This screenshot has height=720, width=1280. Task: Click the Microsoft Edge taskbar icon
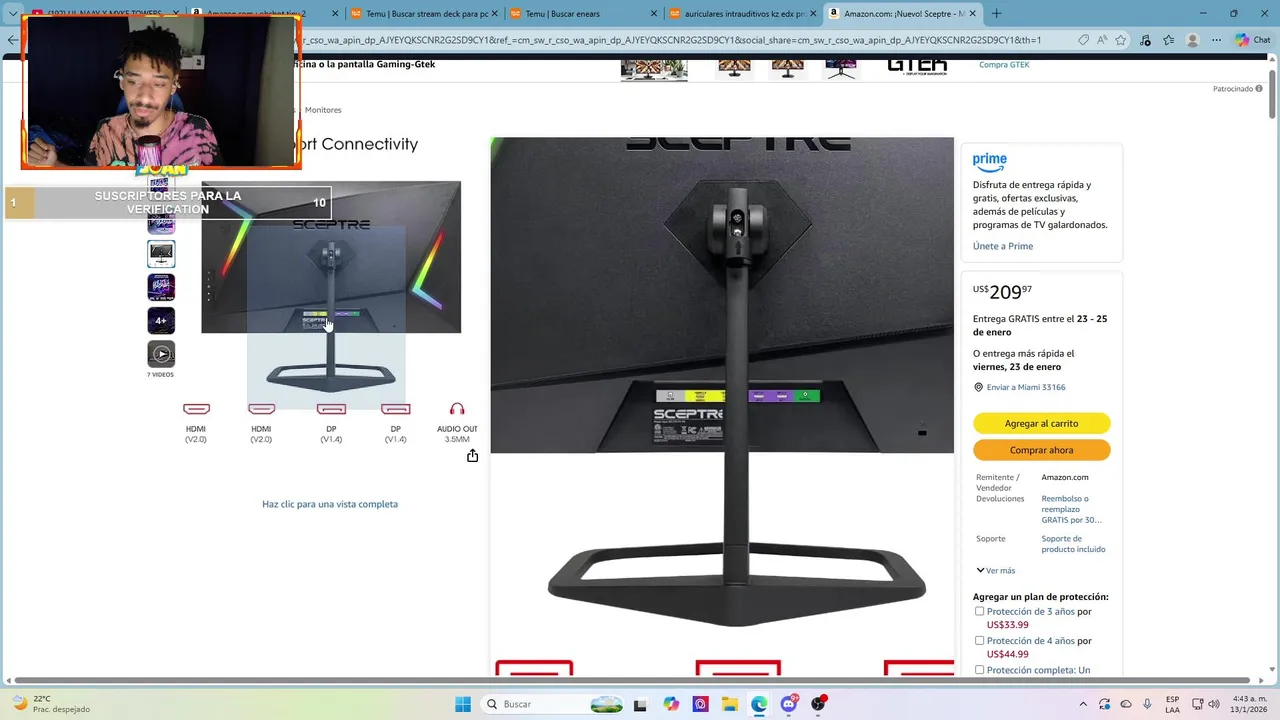pos(759,704)
